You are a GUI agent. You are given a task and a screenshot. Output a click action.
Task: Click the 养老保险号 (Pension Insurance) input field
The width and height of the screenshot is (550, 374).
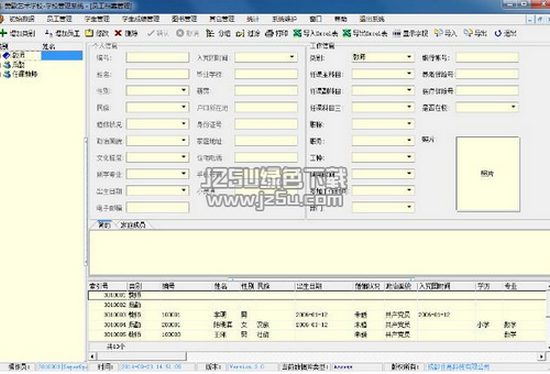click(487, 74)
